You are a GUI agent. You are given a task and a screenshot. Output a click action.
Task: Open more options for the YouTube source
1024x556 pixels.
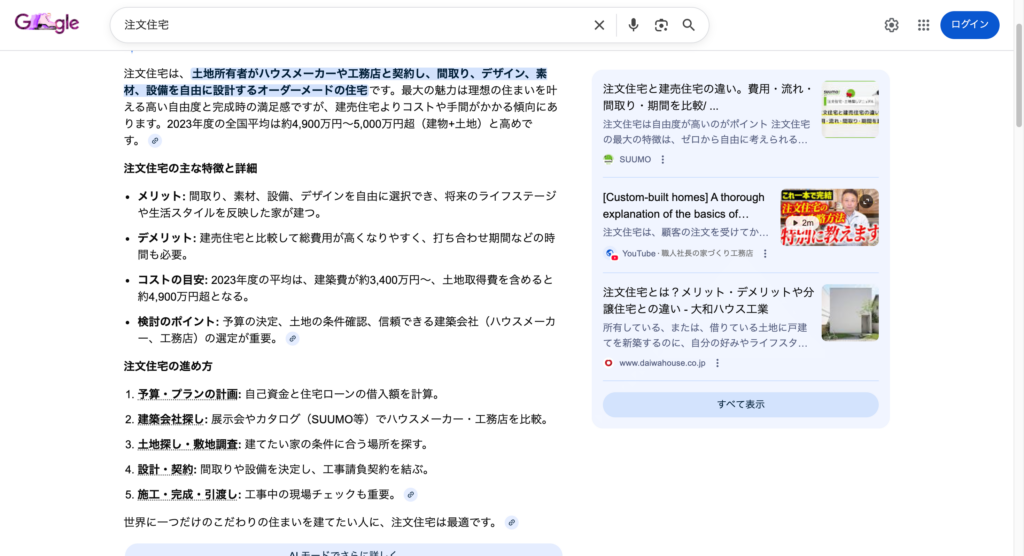pyautogui.click(x=765, y=253)
